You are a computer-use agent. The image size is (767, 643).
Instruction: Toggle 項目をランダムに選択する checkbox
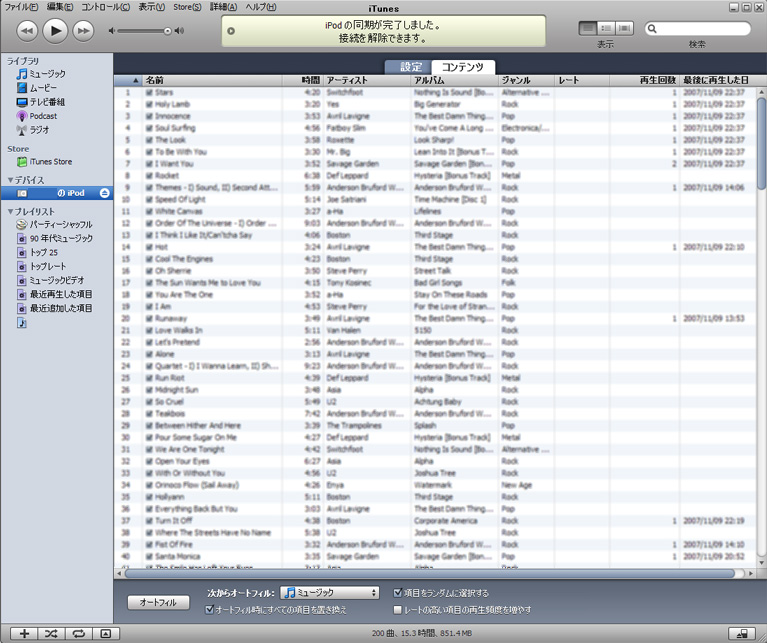[398, 593]
